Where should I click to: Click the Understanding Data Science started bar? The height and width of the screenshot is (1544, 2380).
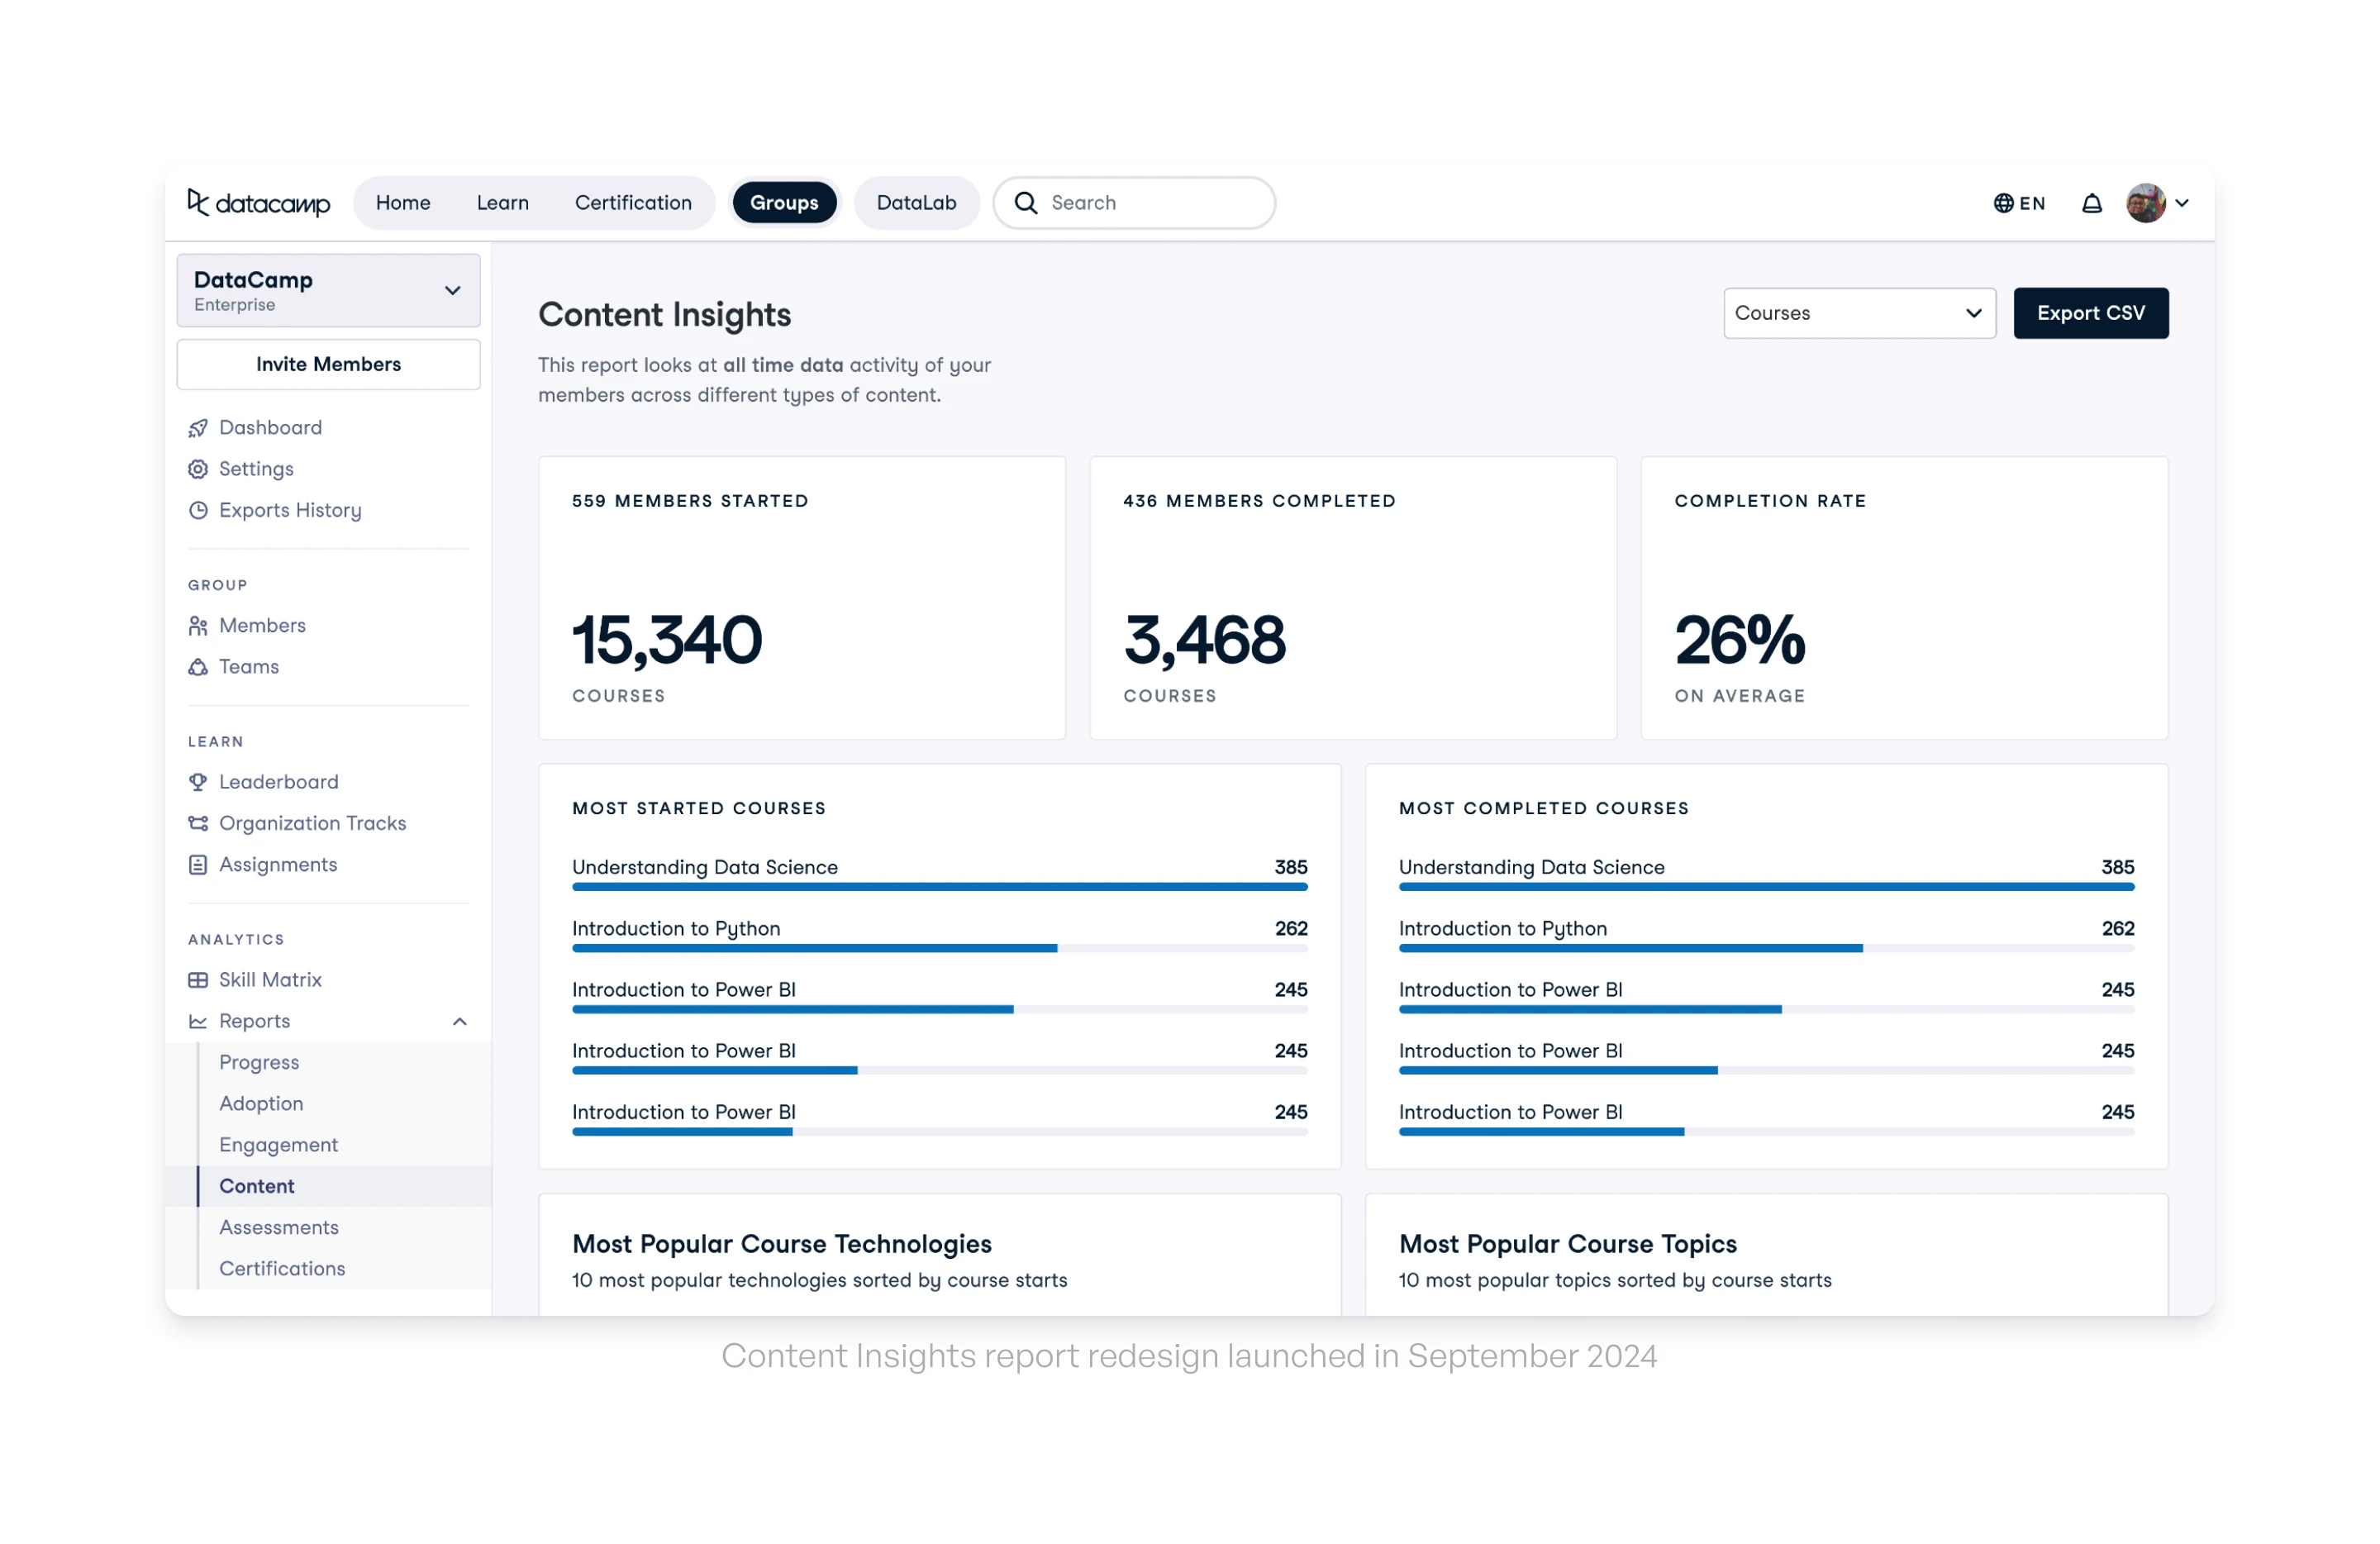[x=939, y=886]
